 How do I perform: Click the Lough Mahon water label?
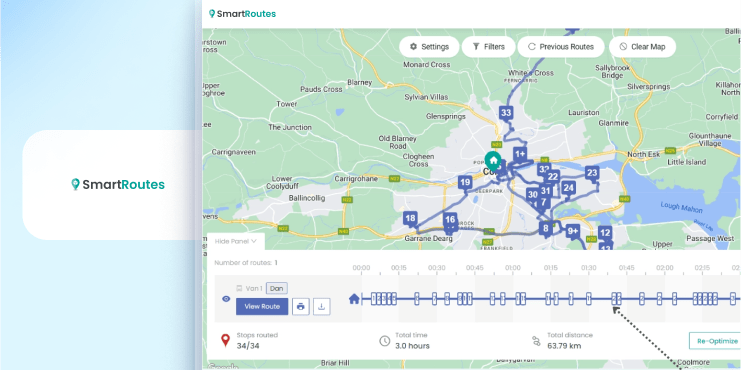pos(682,207)
